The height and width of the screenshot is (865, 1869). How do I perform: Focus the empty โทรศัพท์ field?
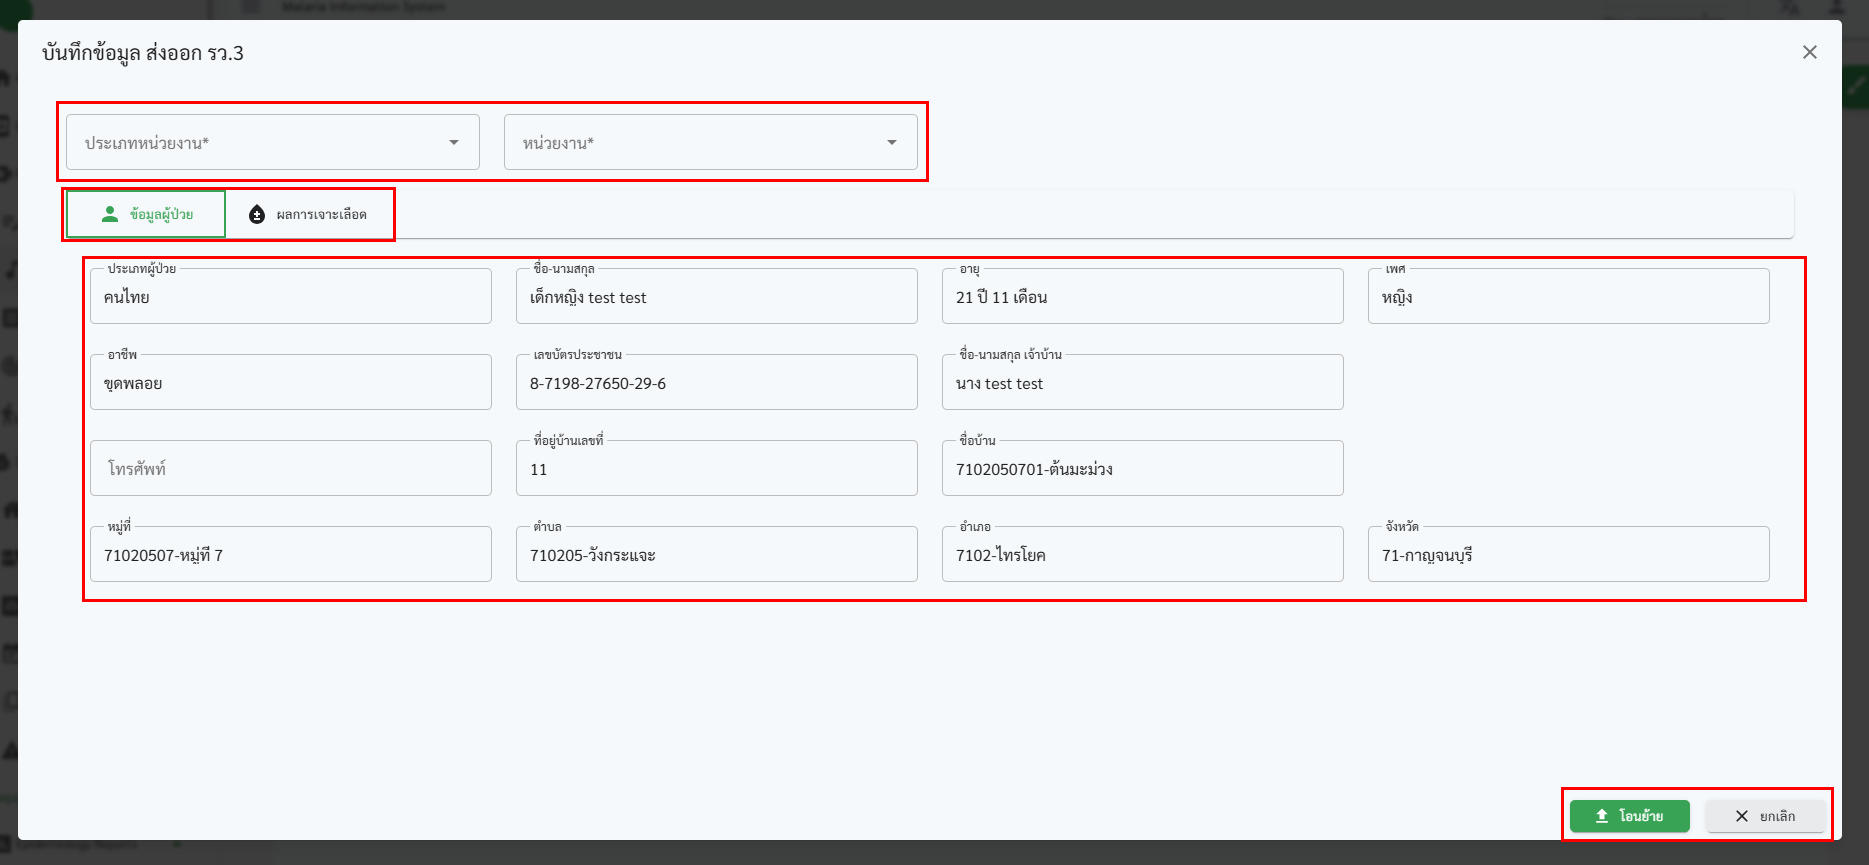click(x=290, y=468)
